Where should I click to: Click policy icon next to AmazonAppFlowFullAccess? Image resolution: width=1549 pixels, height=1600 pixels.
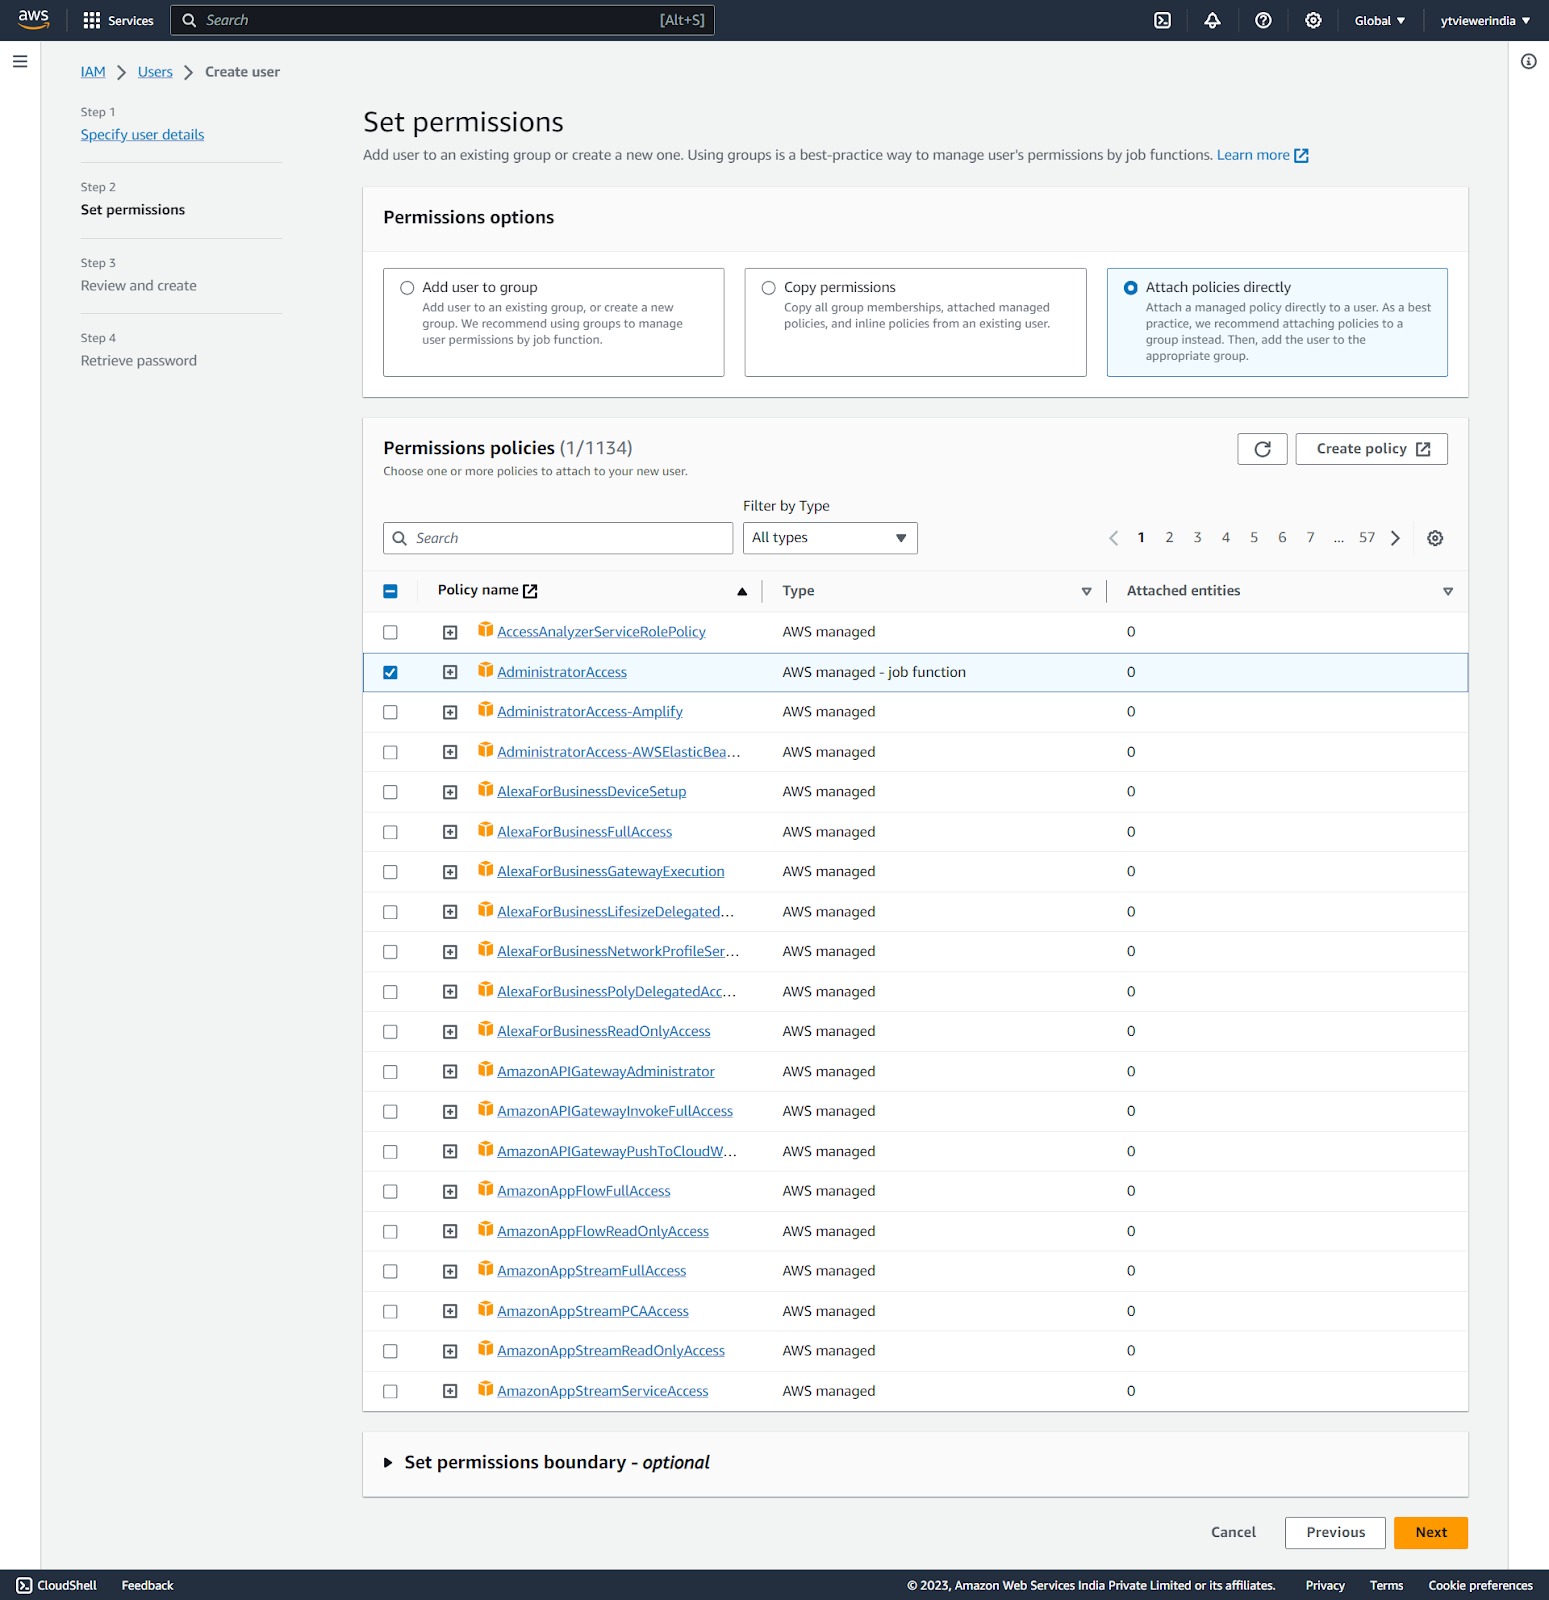pos(485,1189)
